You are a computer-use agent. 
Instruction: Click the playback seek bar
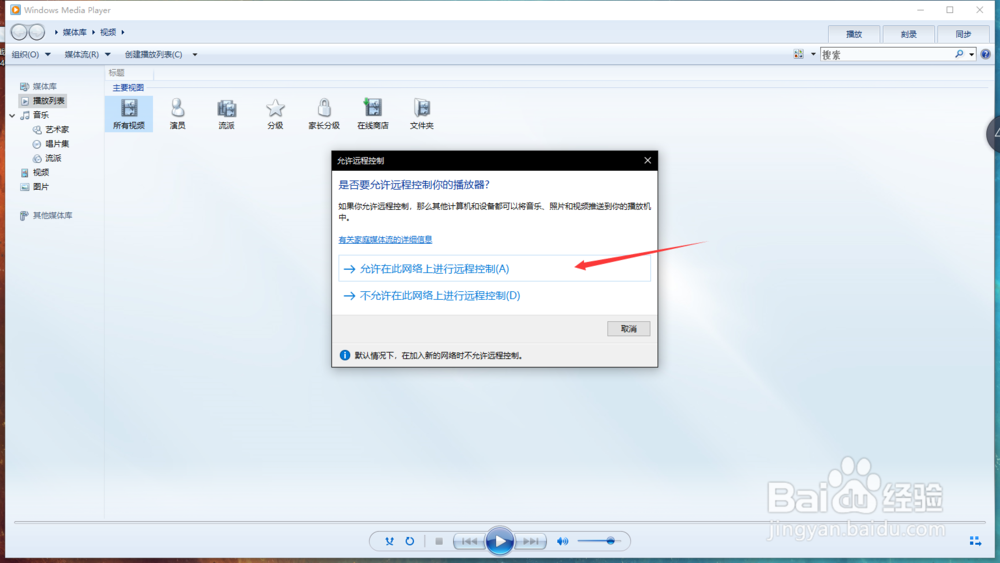(499, 522)
